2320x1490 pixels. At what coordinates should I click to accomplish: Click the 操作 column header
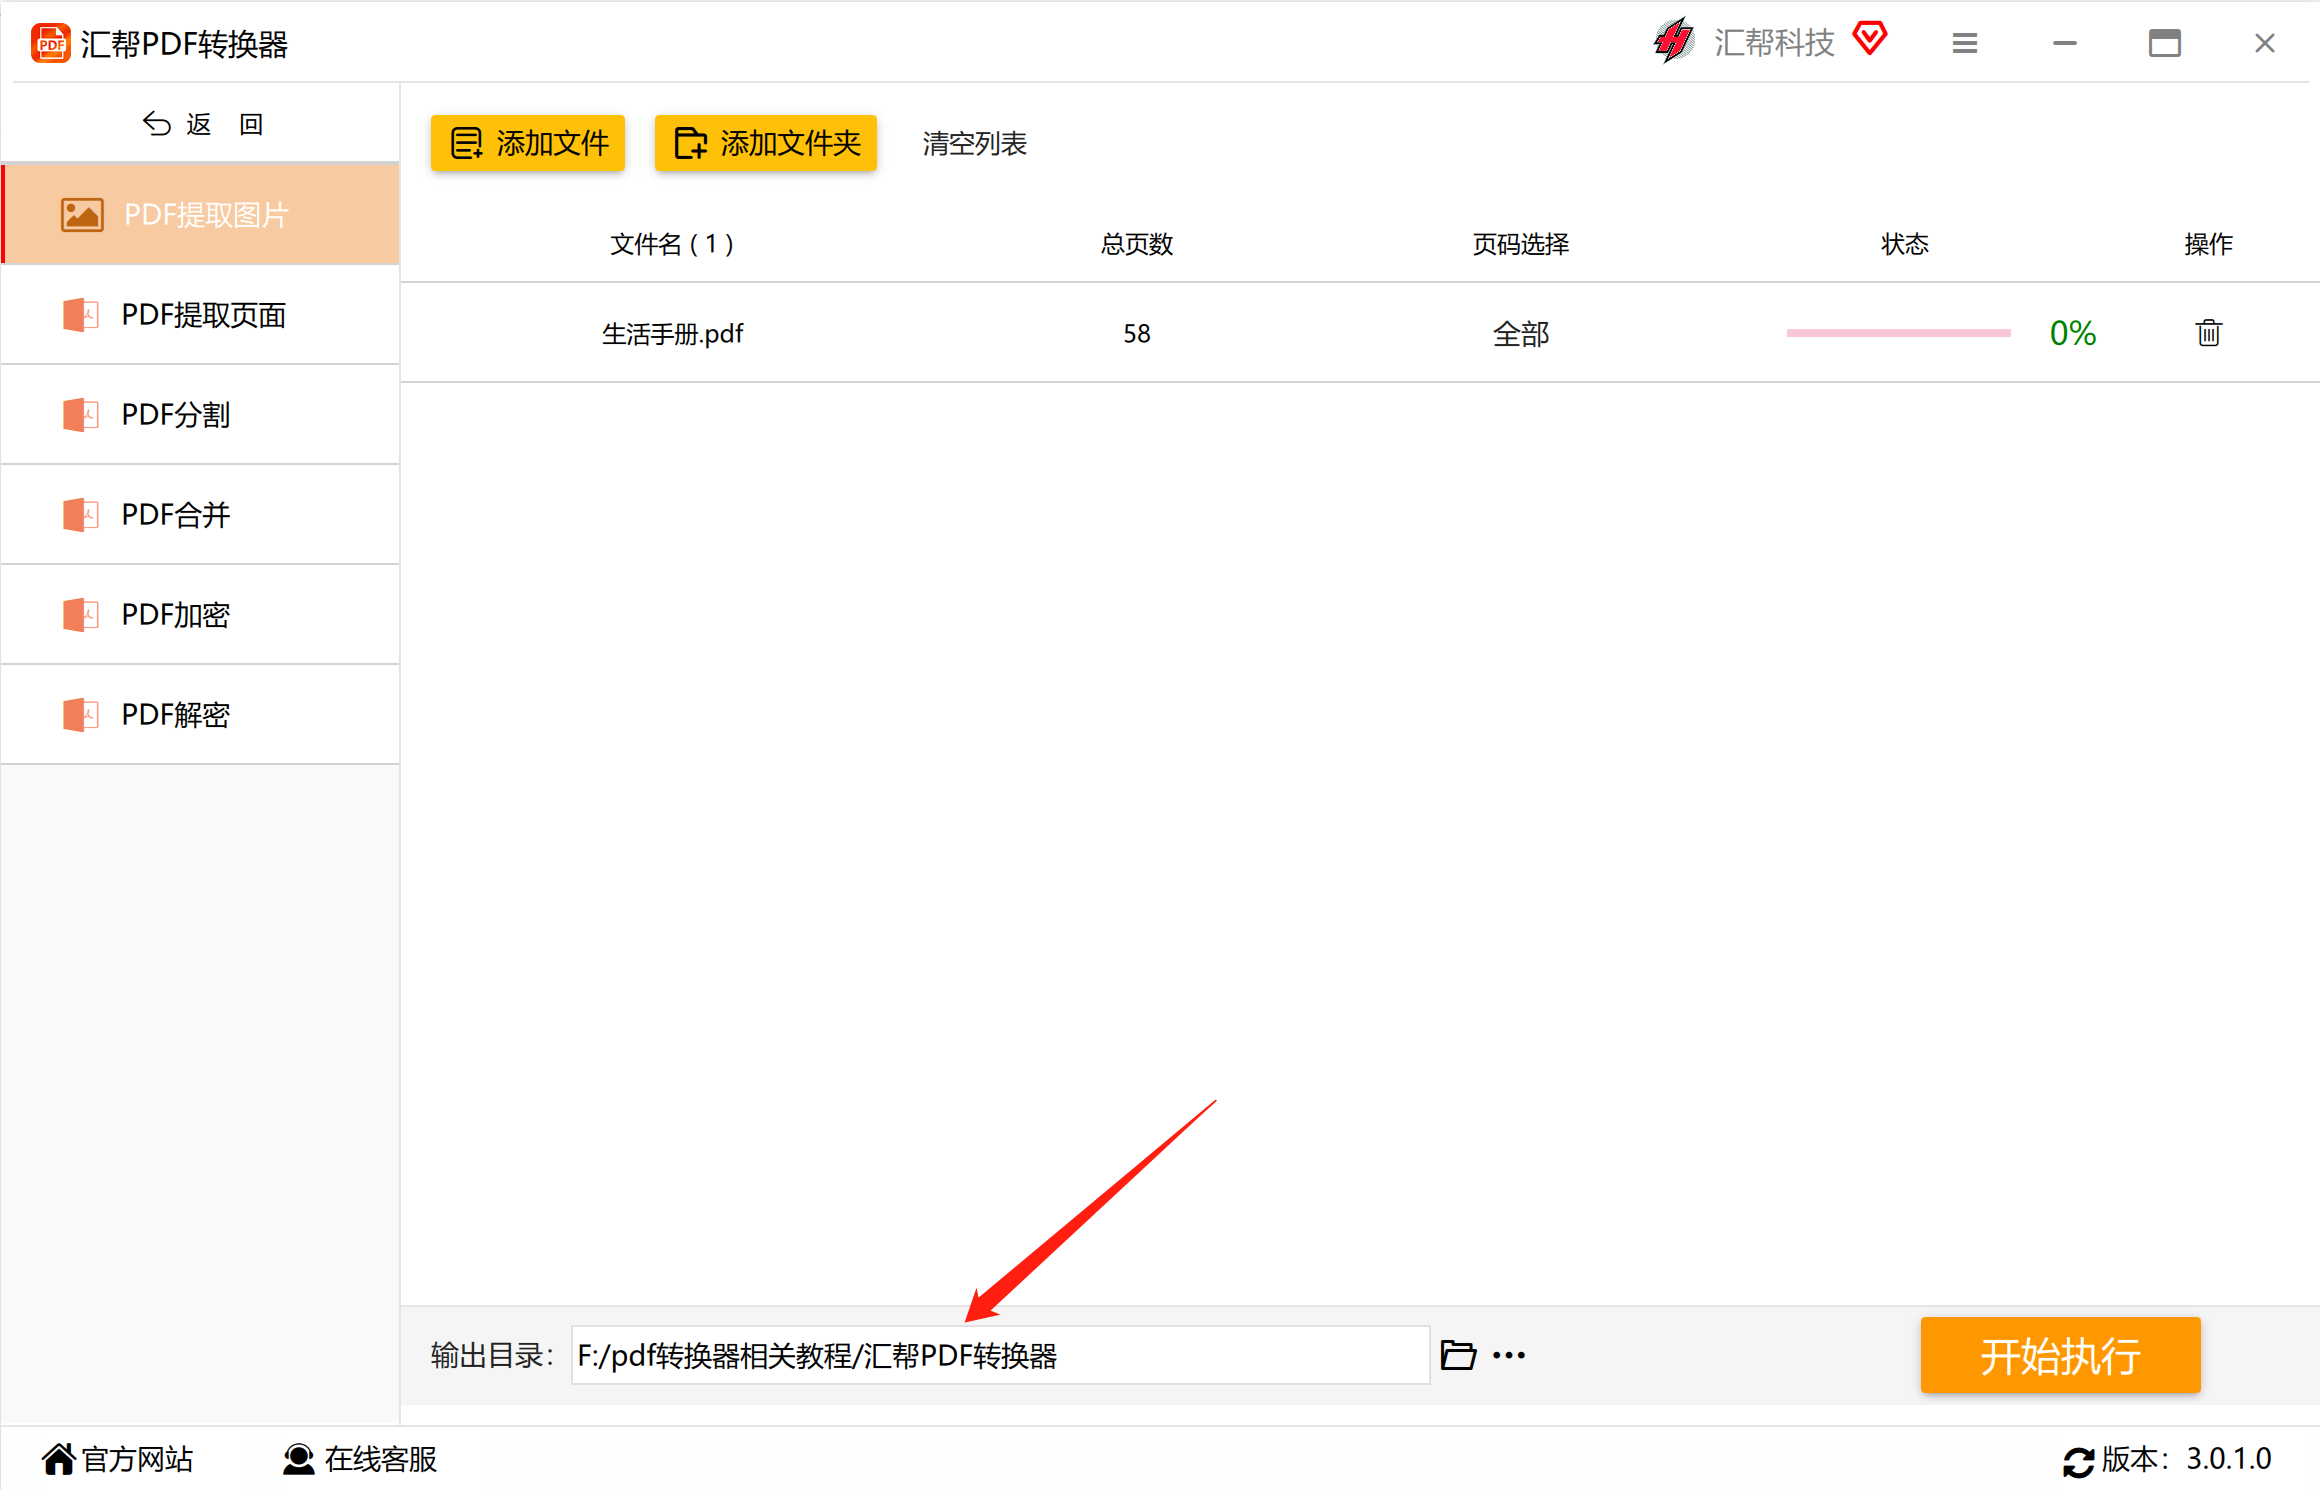pyautogui.click(x=2208, y=244)
